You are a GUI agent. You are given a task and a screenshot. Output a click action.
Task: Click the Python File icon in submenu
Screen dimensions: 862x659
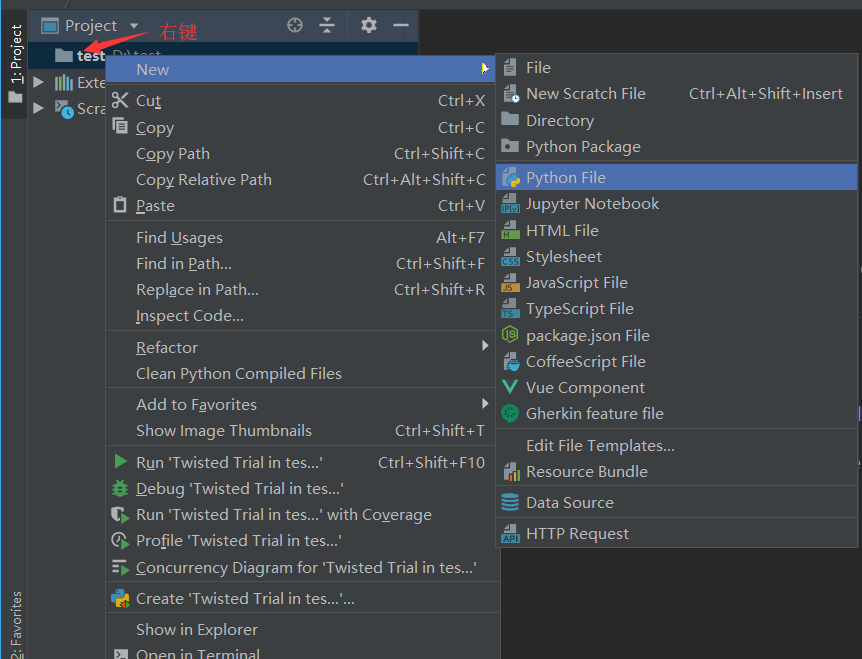tap(511, 178)
